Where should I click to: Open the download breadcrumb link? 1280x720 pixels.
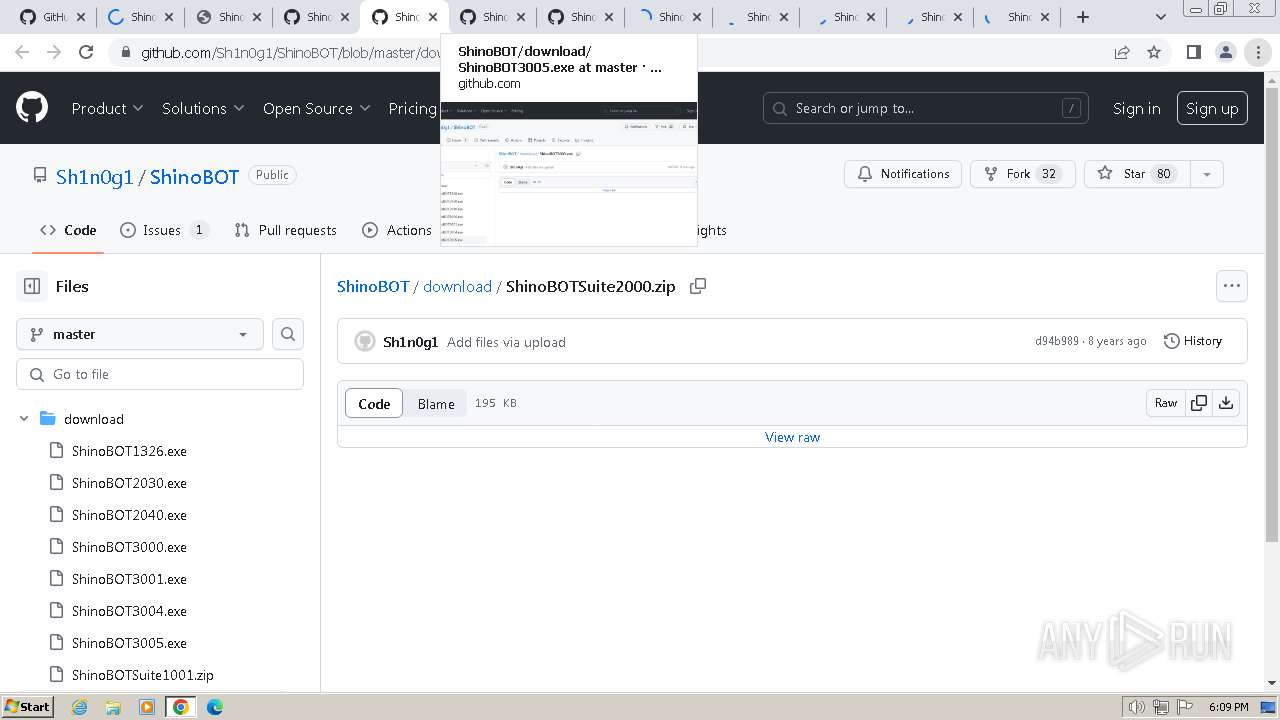click(x=457, y=286)
